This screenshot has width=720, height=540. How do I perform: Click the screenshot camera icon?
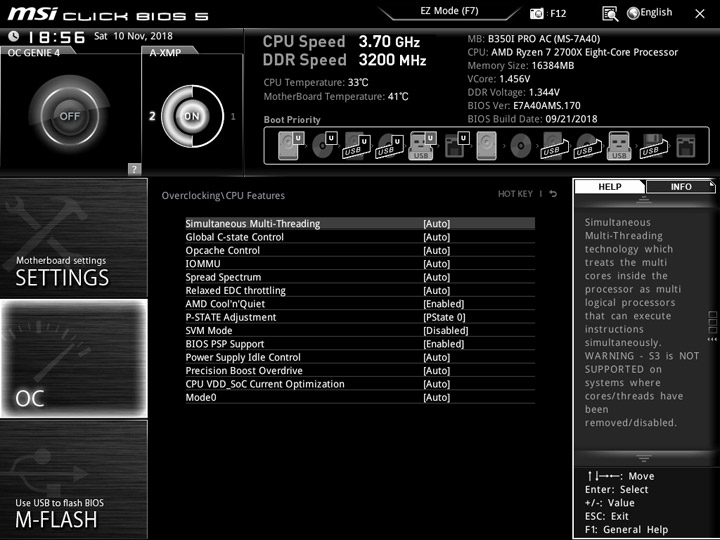tap(536, 13)
